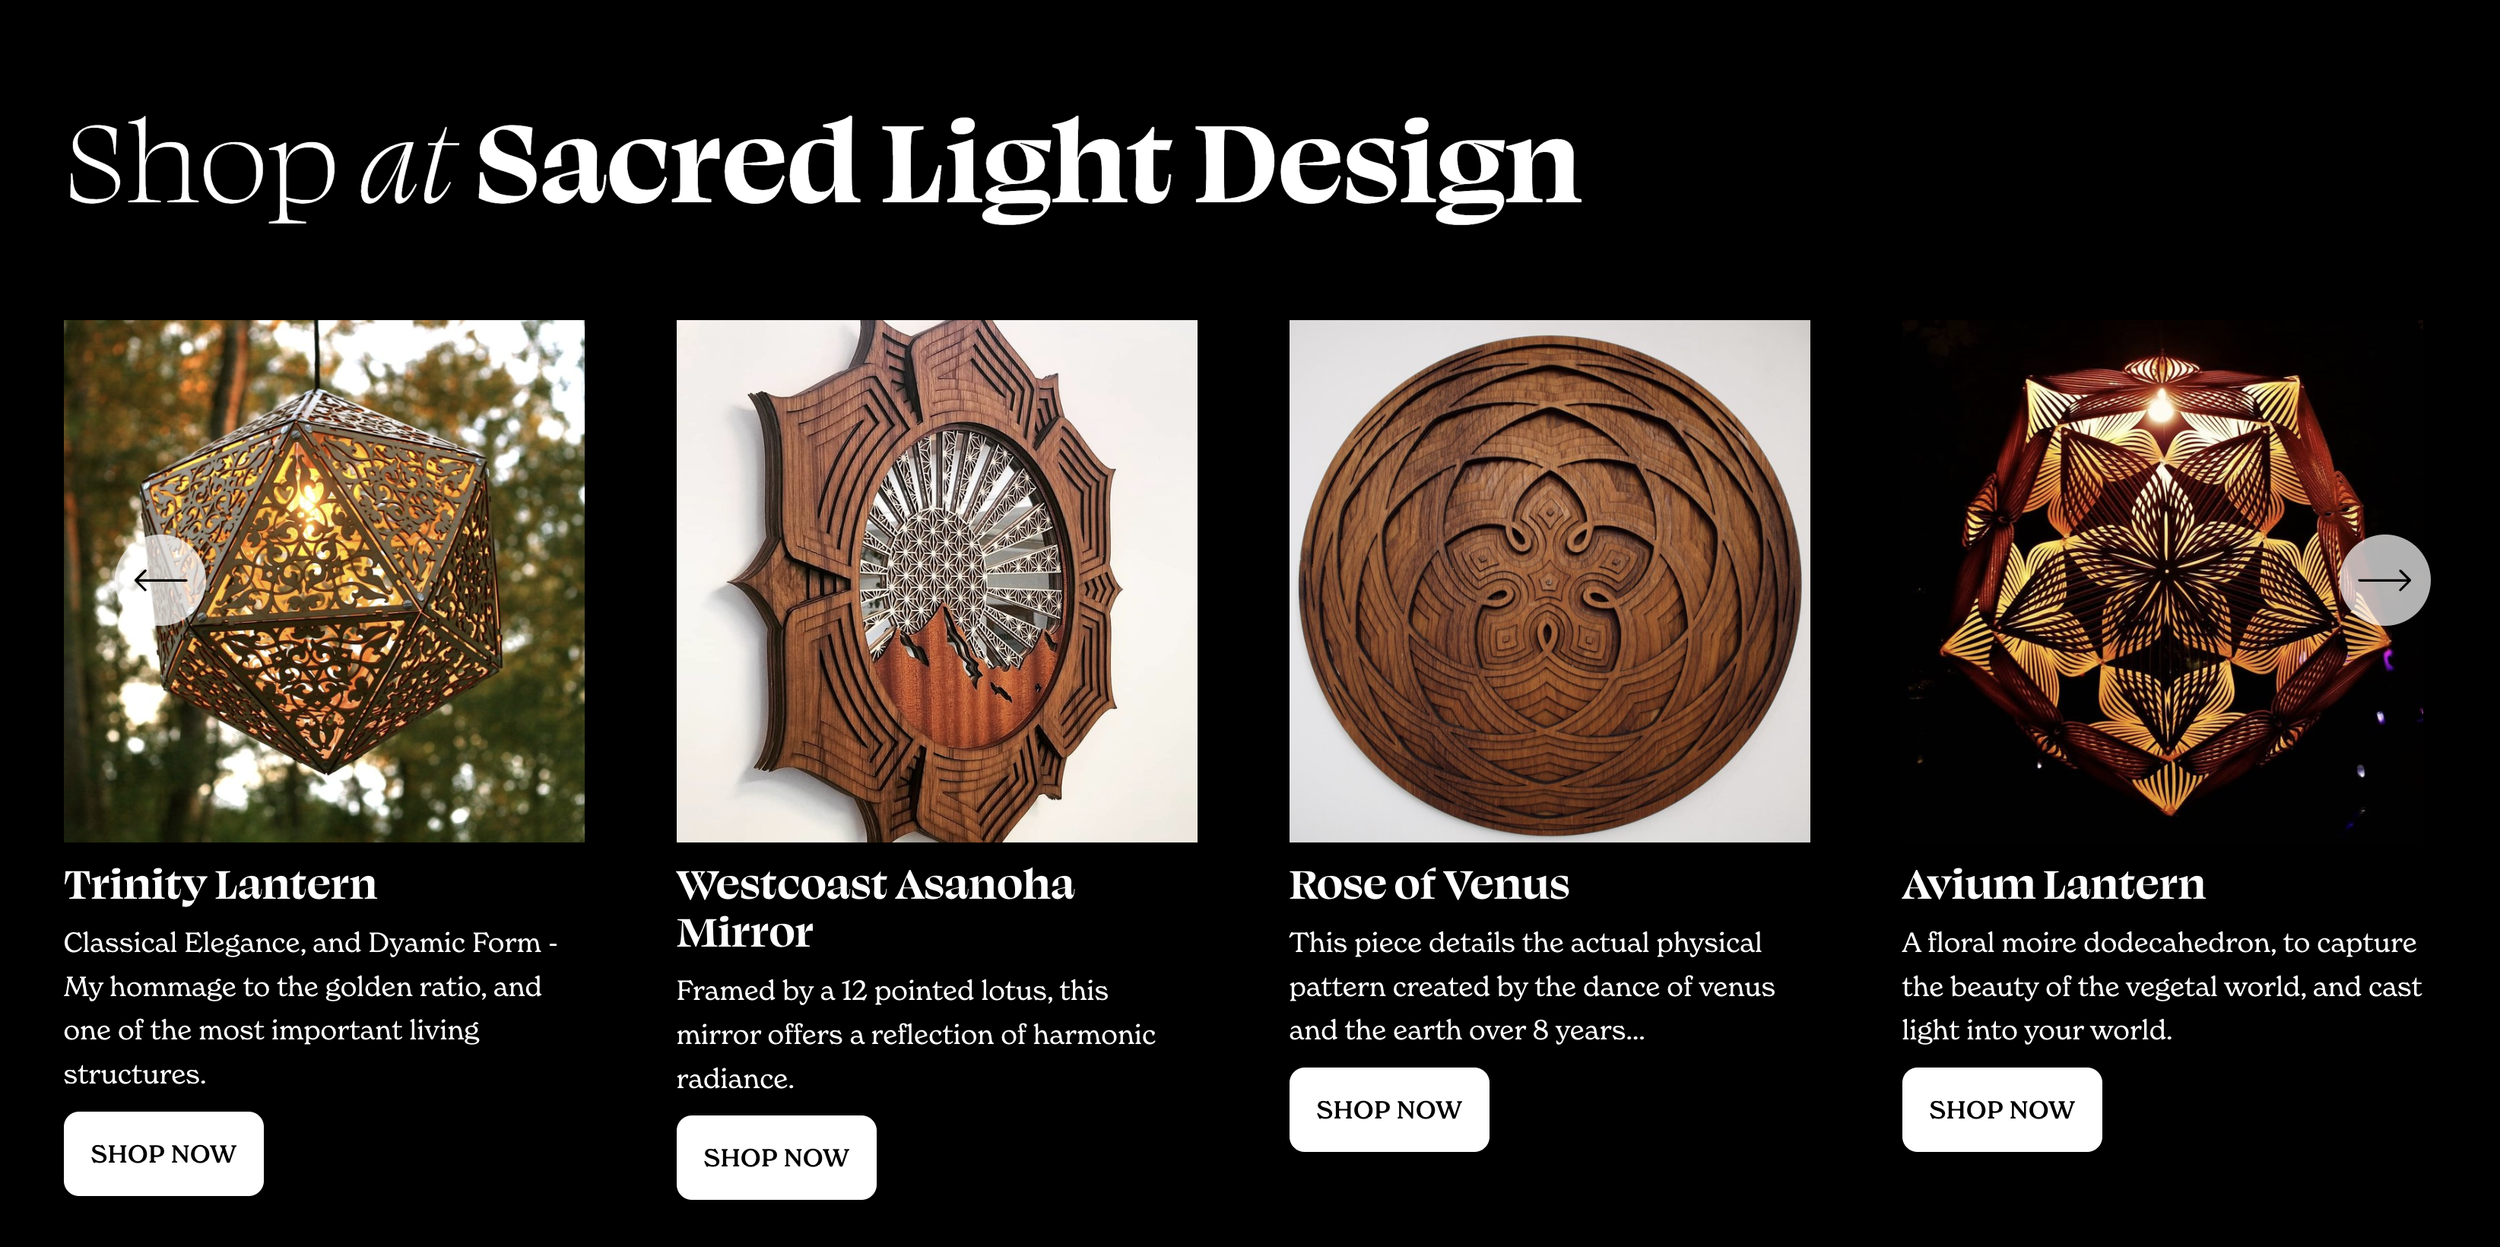Advance the carousel with the right arrow
Screen dimensions: 2500x1247
pyautogui.click(x=2385, y=580)
